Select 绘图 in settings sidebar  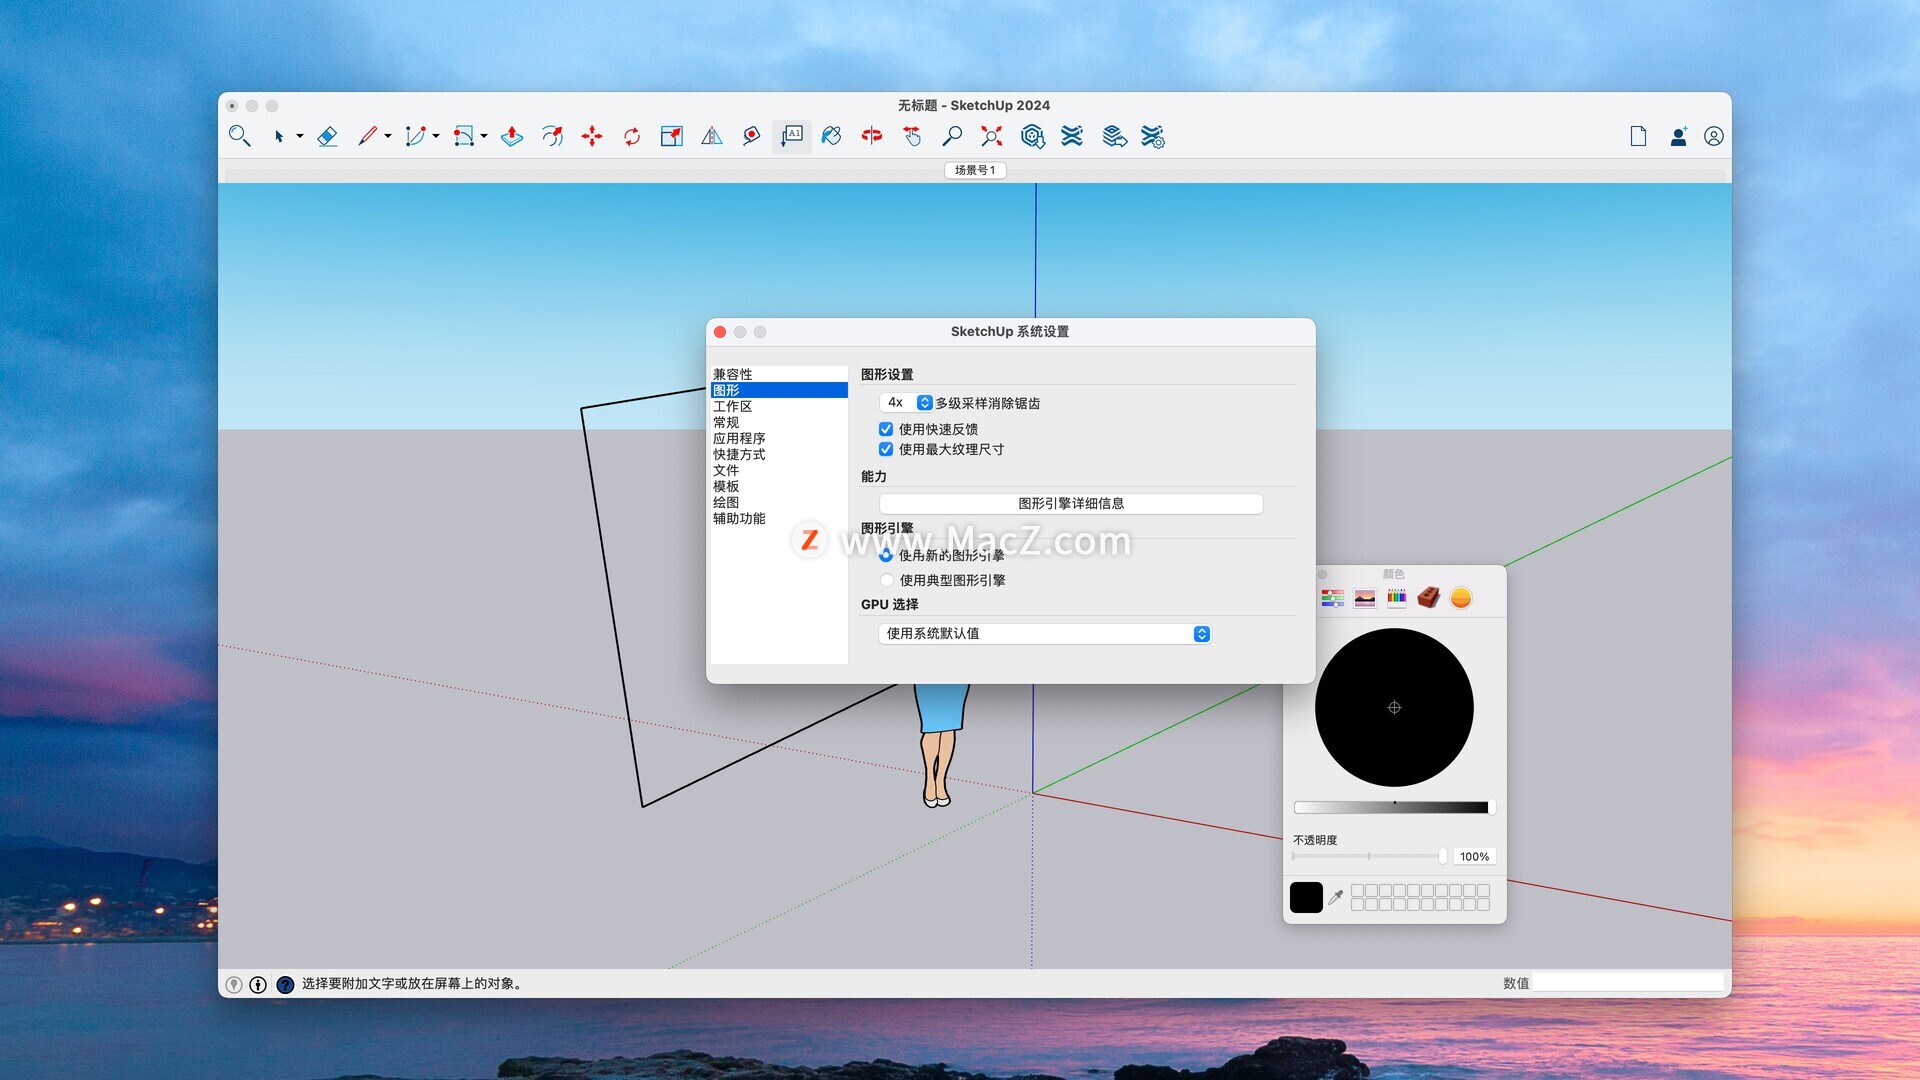779,502
